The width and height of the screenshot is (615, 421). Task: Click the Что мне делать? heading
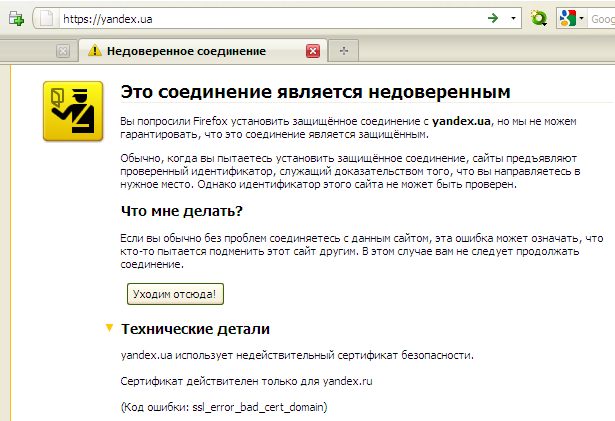coord(182,211)
